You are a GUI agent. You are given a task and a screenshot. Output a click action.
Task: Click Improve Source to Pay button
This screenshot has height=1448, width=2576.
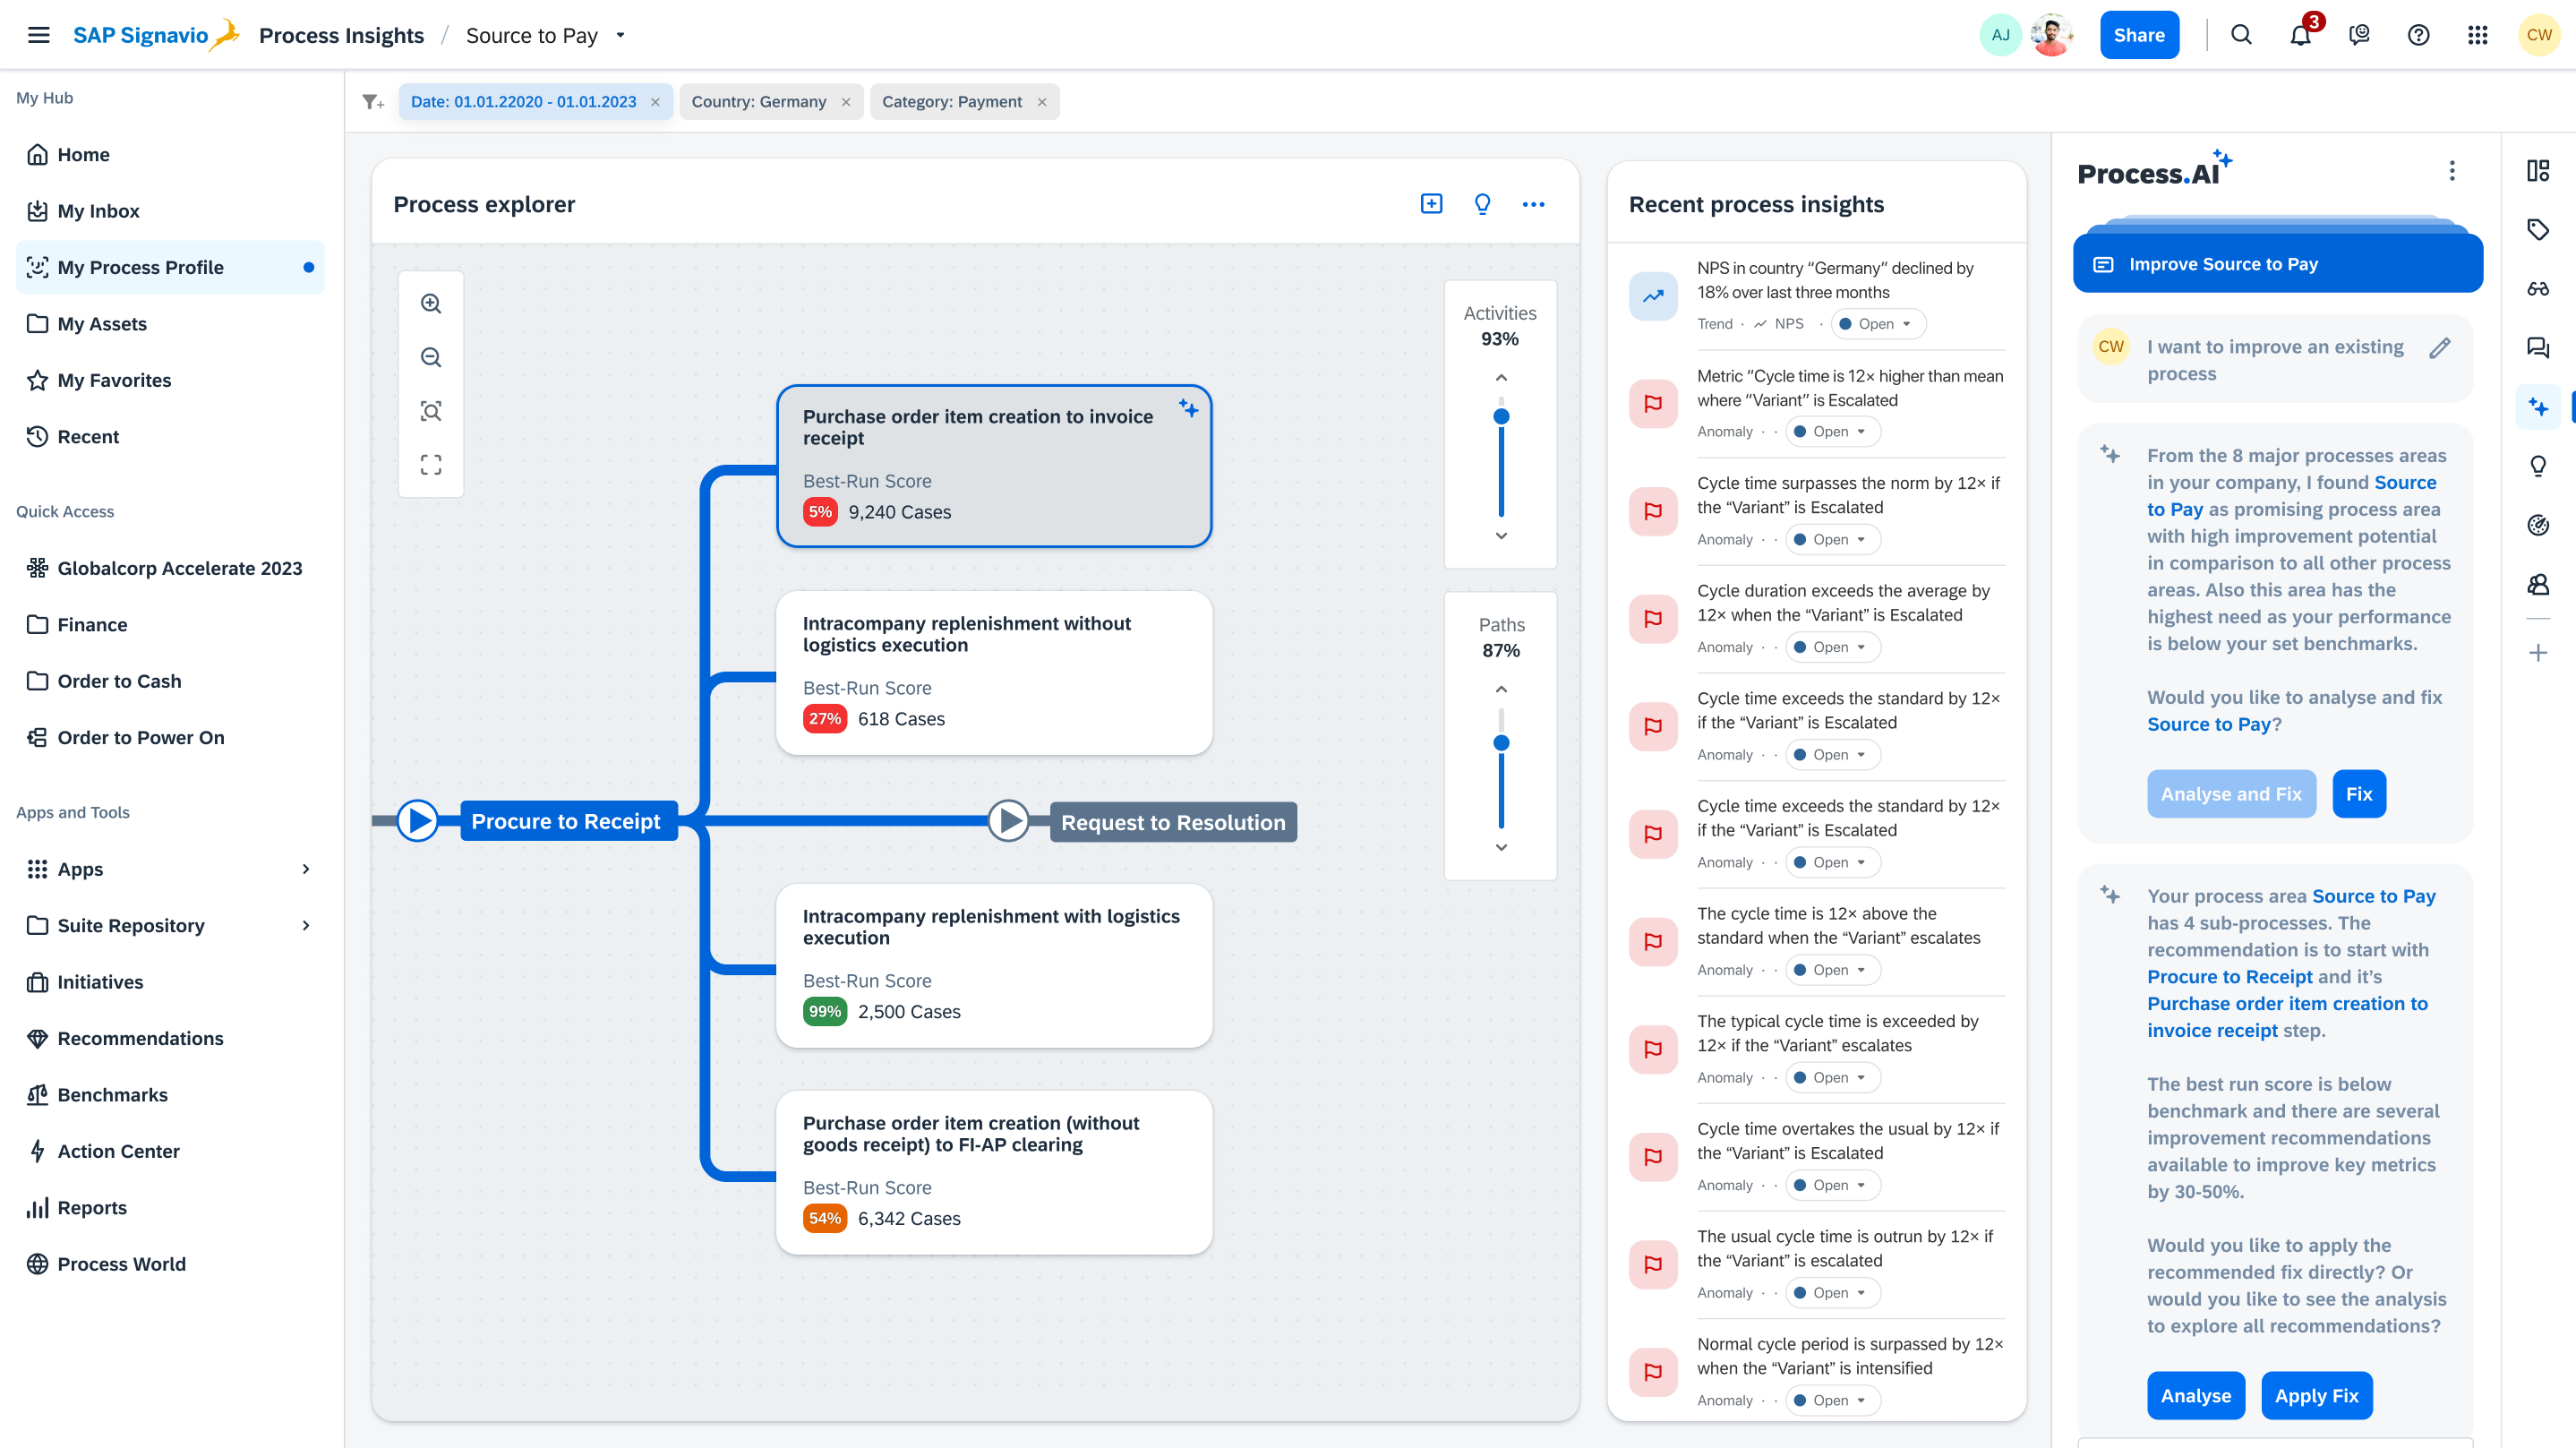(2277, 264)
